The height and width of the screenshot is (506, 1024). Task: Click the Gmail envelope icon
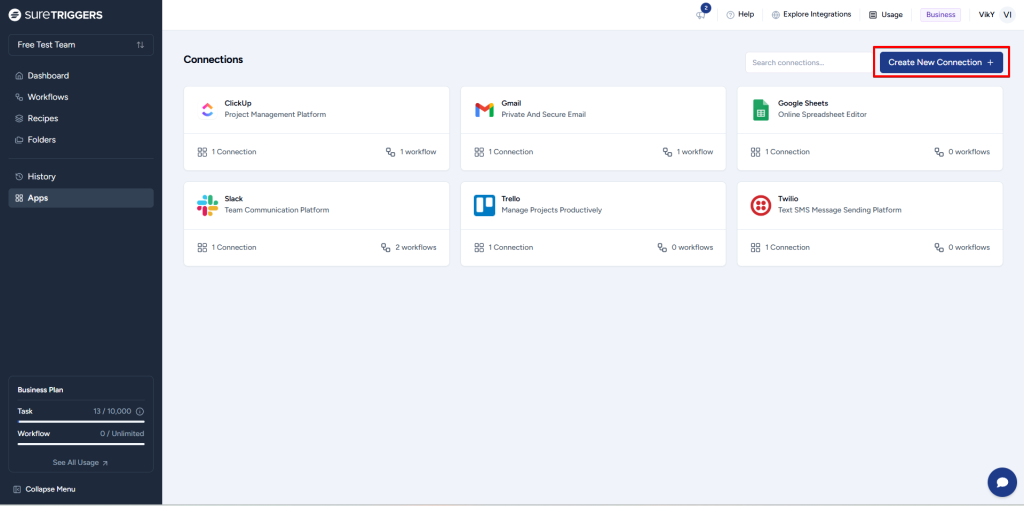[484, 109]
